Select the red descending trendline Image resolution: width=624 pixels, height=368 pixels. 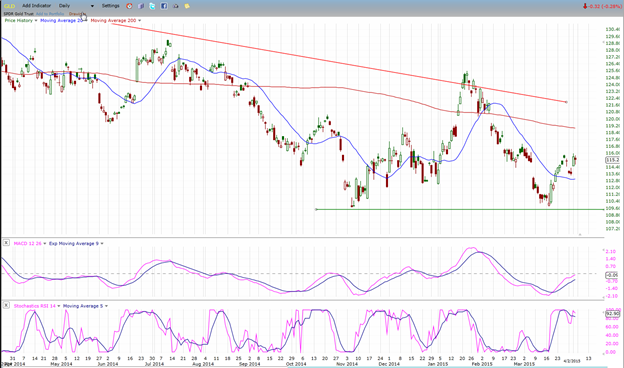[x=338, y=63]
